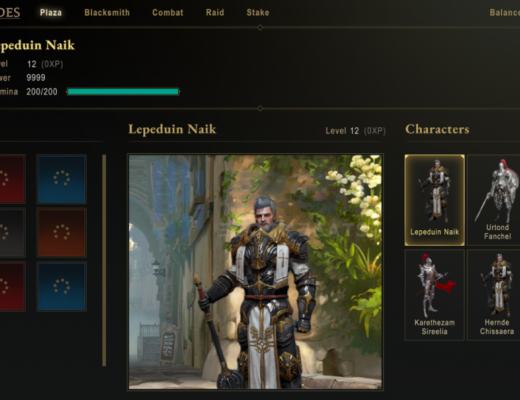Click the inventory vertical scrollbar
520x400 pixels.
(104, 260)
